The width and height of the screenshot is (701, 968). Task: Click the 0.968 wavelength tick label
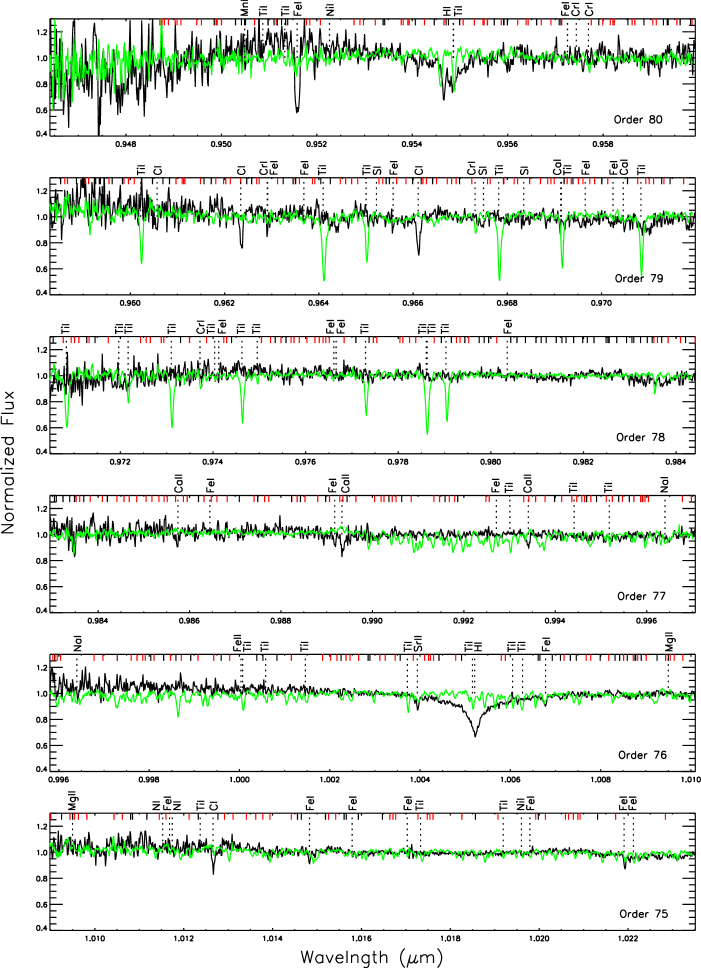click(507, 303)
